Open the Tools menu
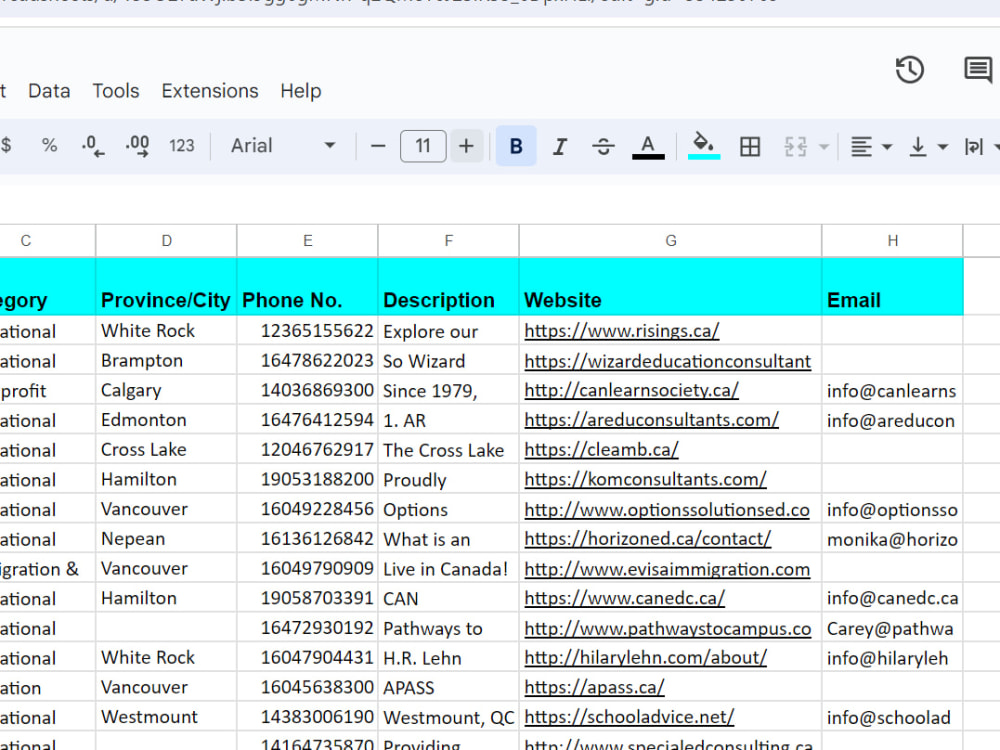 [x=115, y=91]
